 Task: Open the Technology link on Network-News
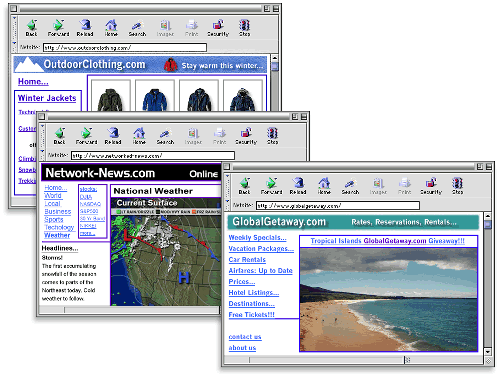pyautogui.click(x=59, y=227)
